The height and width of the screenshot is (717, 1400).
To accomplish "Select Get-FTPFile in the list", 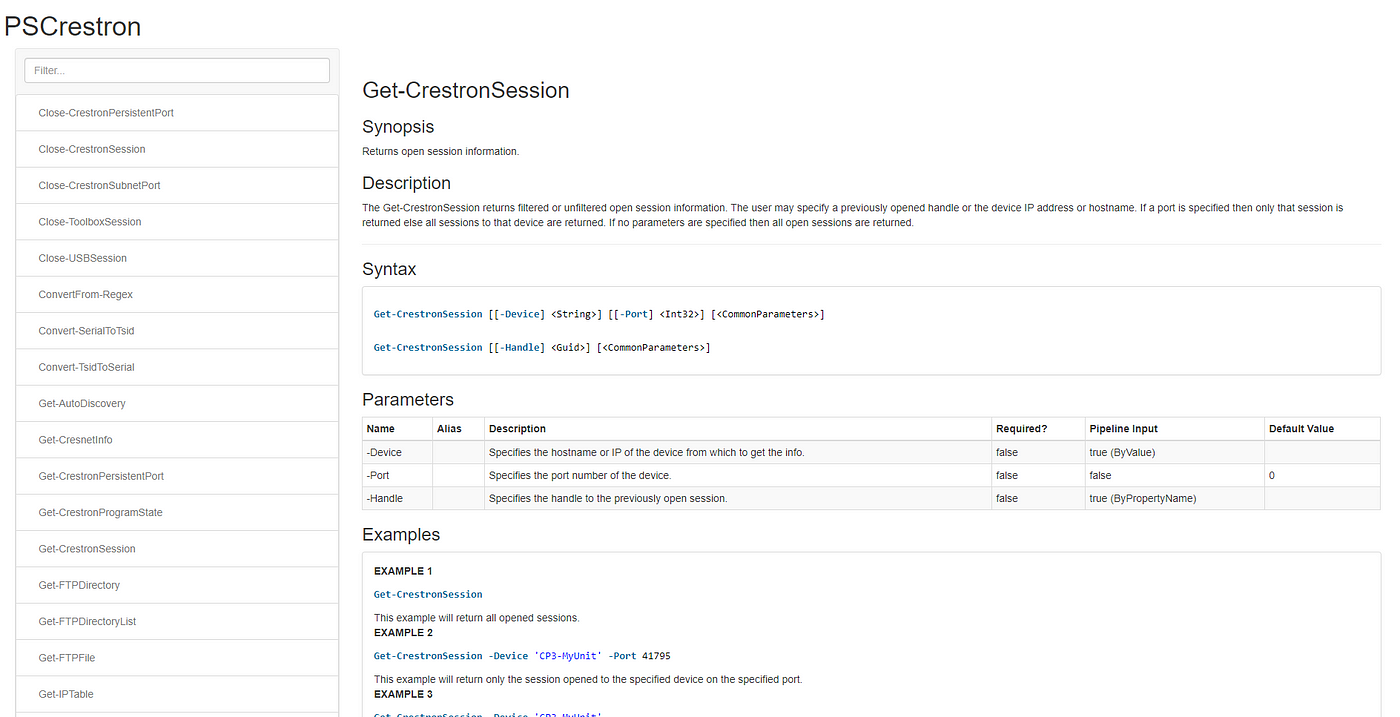I will [x=177, y=658].
